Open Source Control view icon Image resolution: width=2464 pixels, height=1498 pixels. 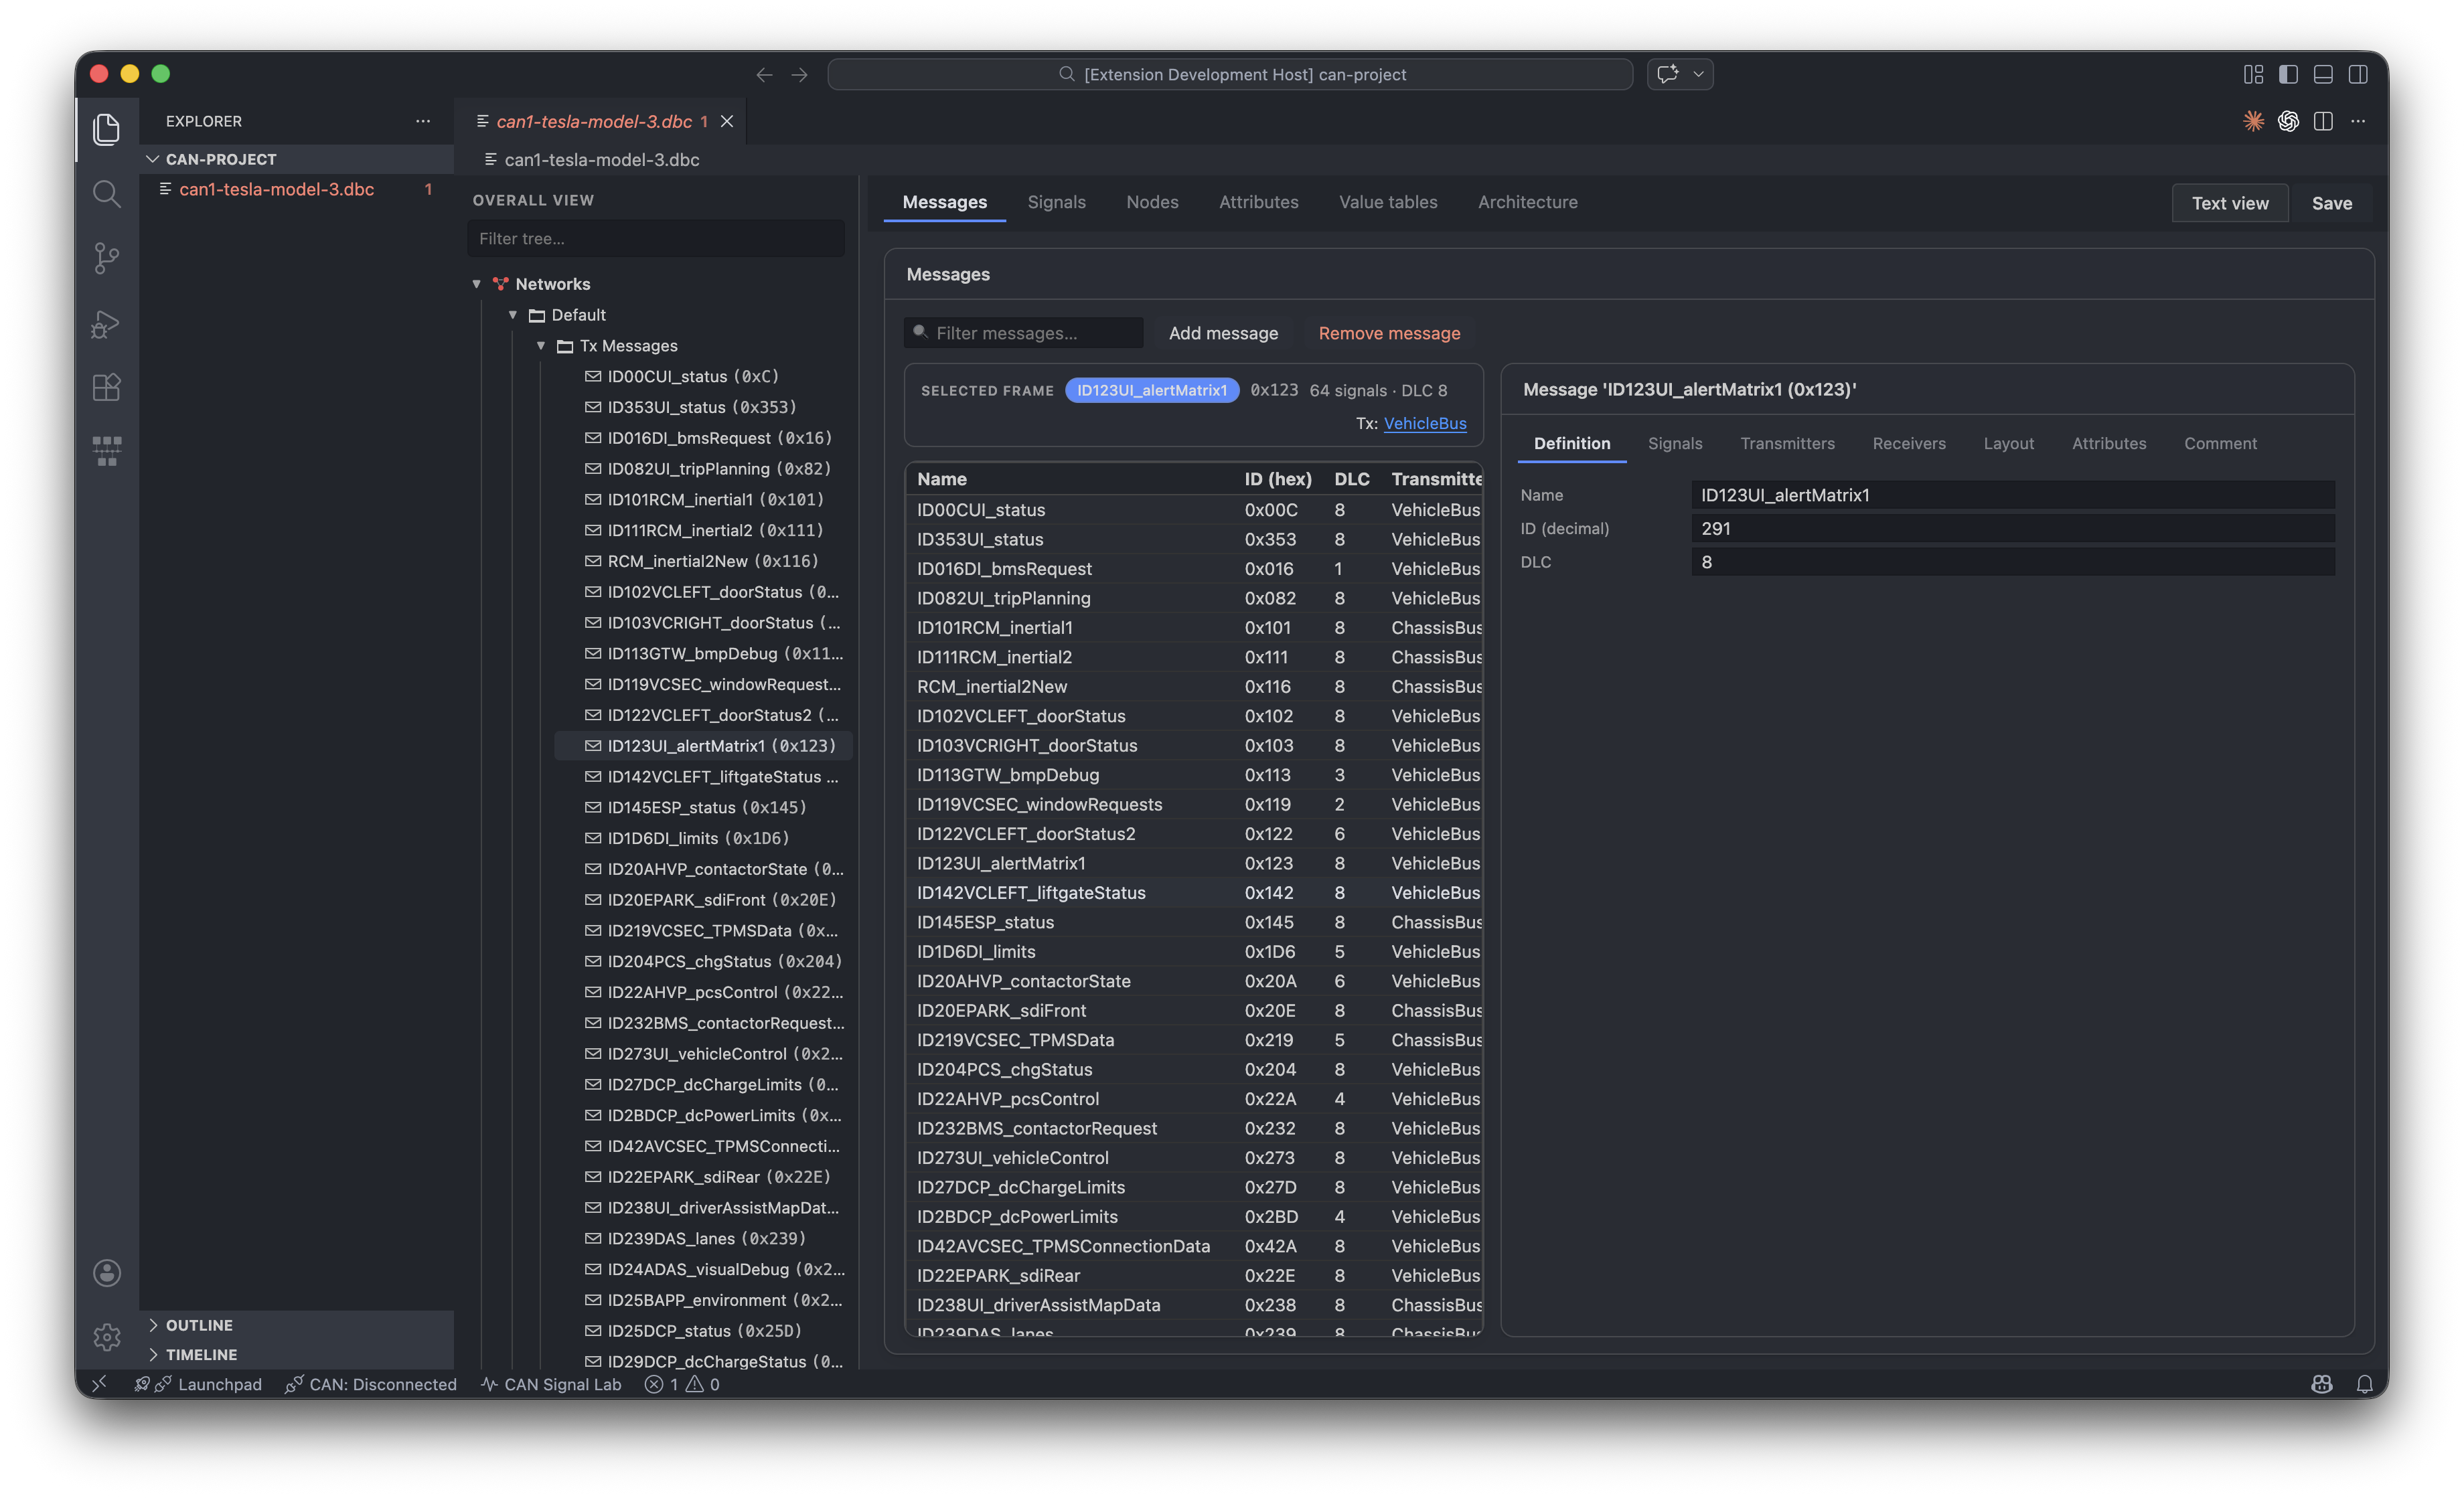pos(106,258)
